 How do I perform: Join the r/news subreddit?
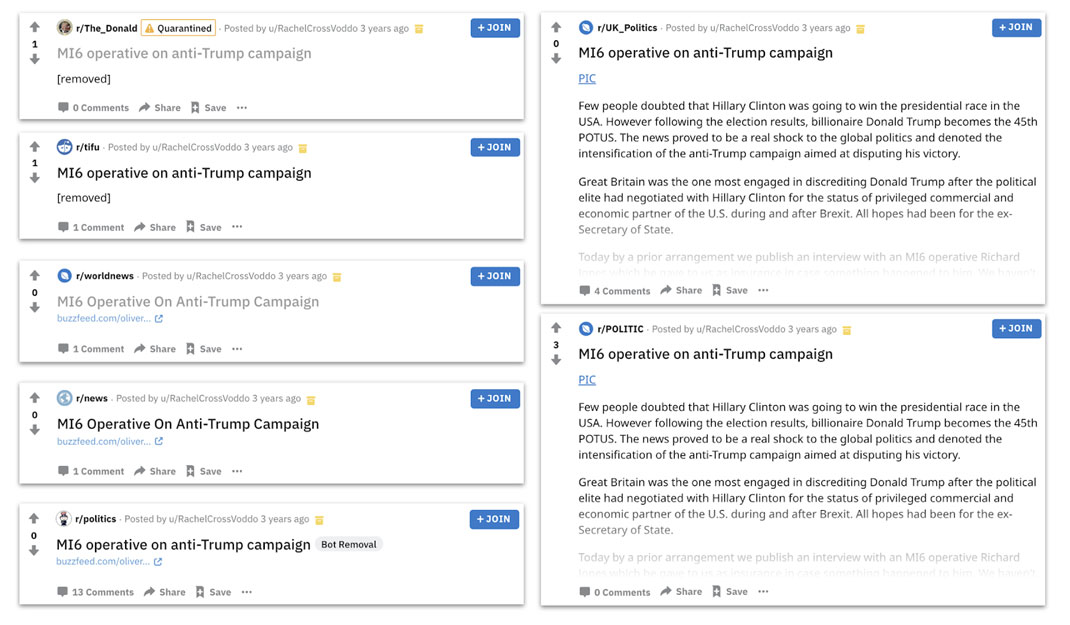[495, 398]
